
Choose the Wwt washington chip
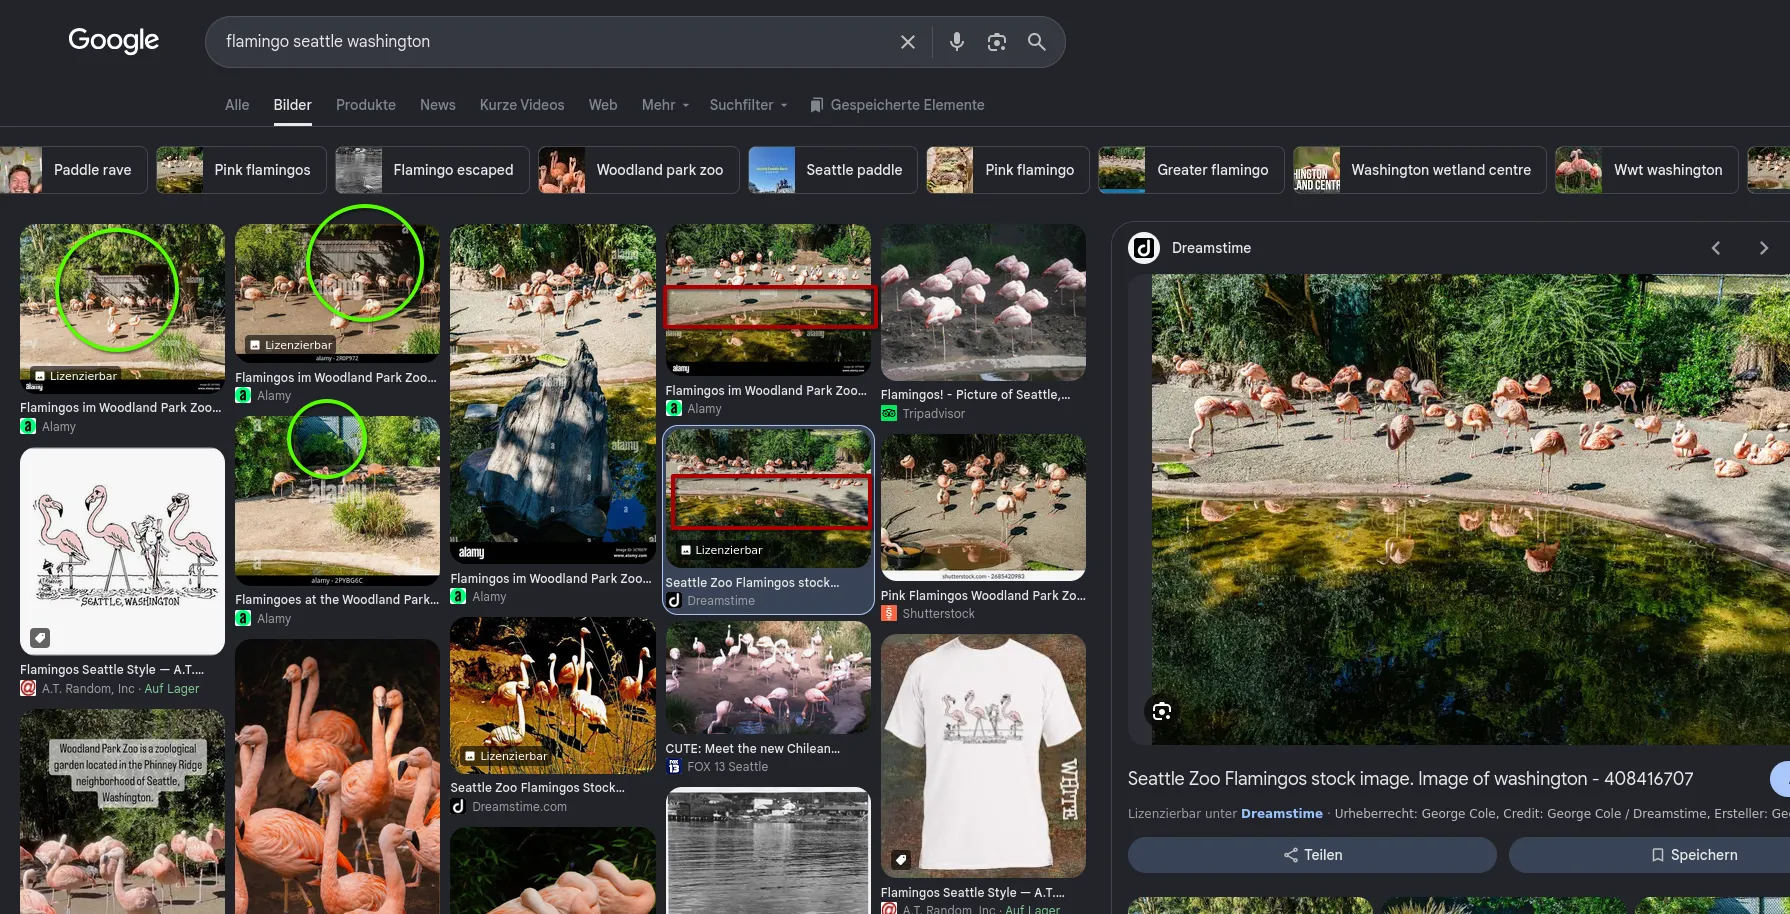pos(1647,170)
